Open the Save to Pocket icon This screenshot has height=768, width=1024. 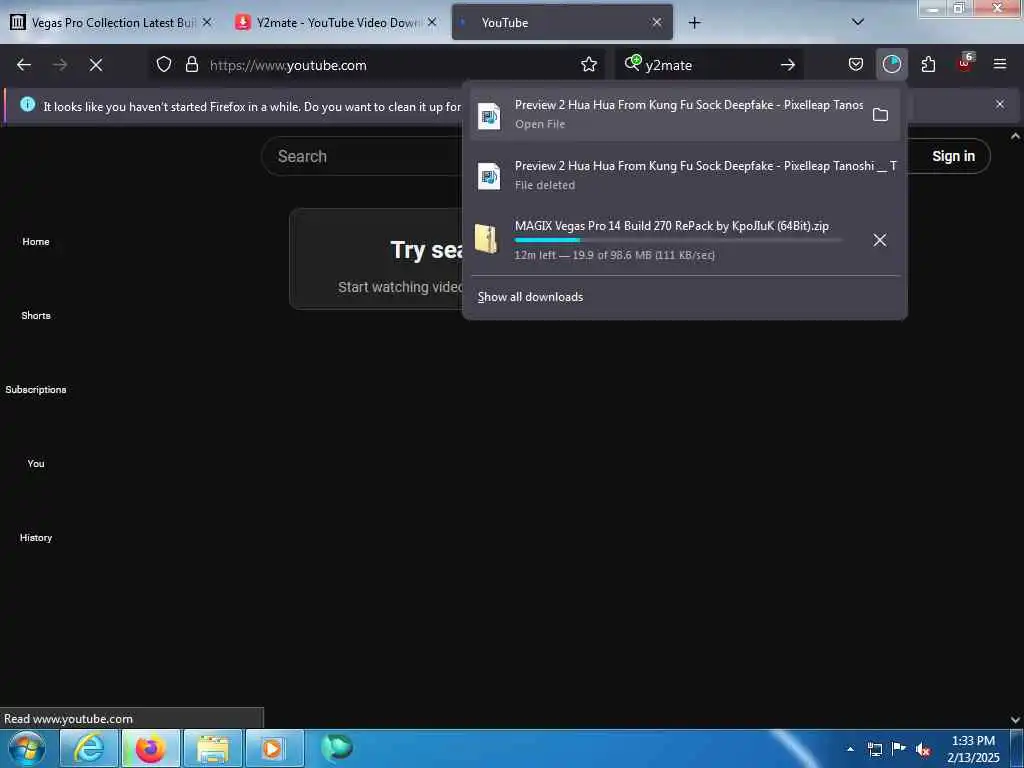(x=856, y=64)
